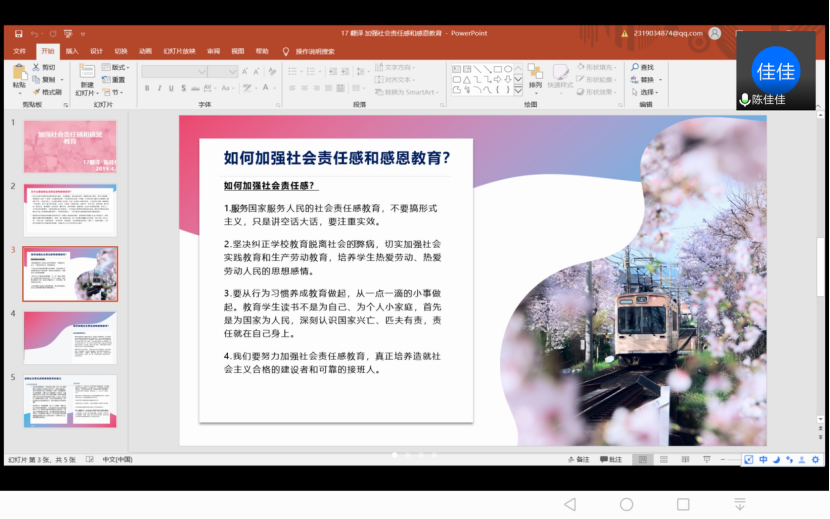
Task: Open the Insert (插入) ribbon tab
Action: coord(72,50)
